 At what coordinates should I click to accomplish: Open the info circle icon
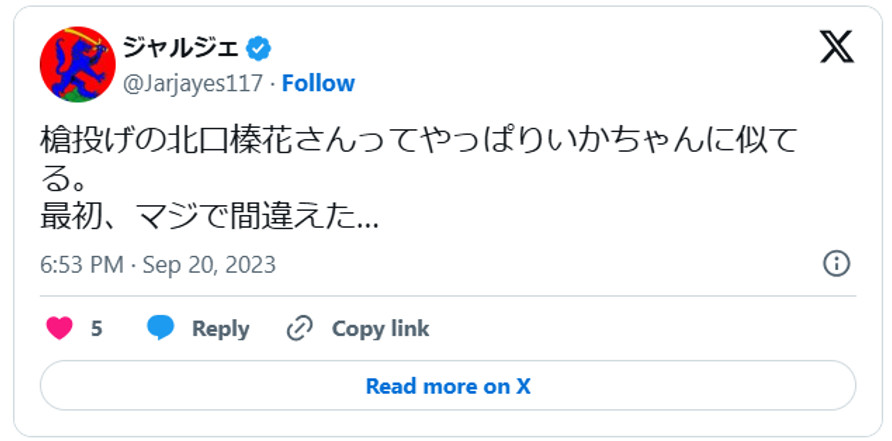[836, 264]
